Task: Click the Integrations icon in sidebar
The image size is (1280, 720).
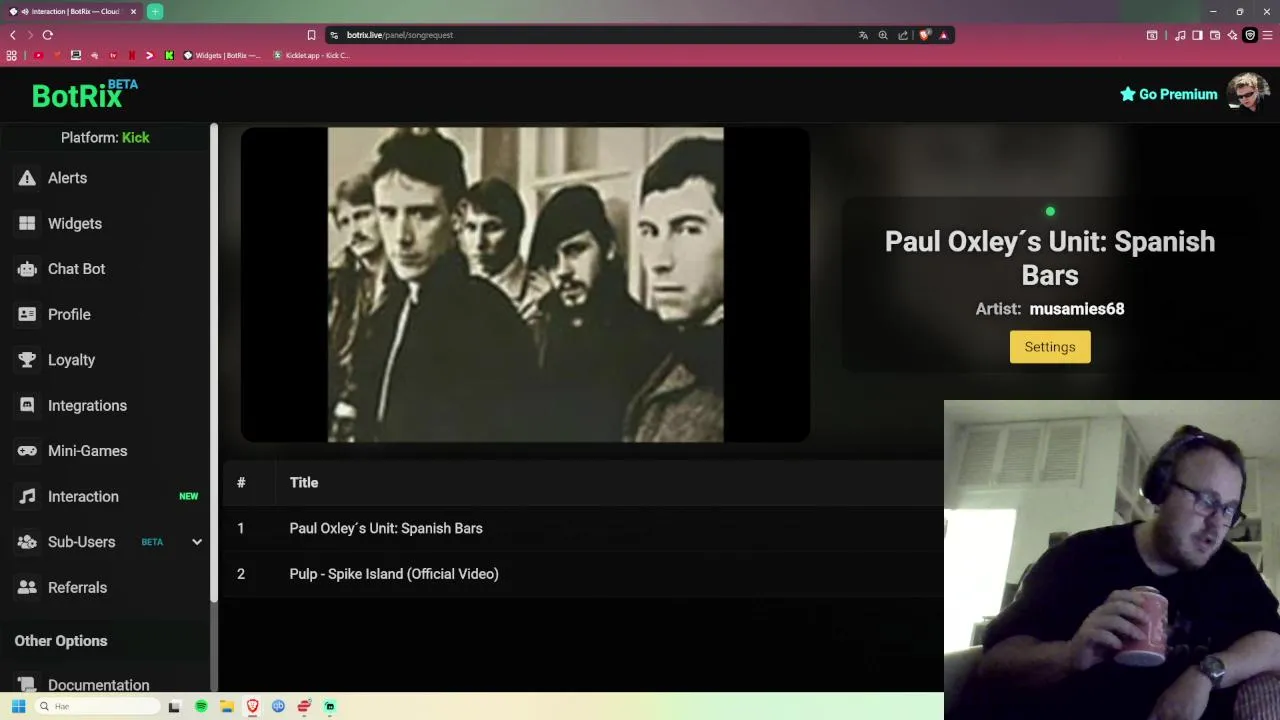Action: 27,405
